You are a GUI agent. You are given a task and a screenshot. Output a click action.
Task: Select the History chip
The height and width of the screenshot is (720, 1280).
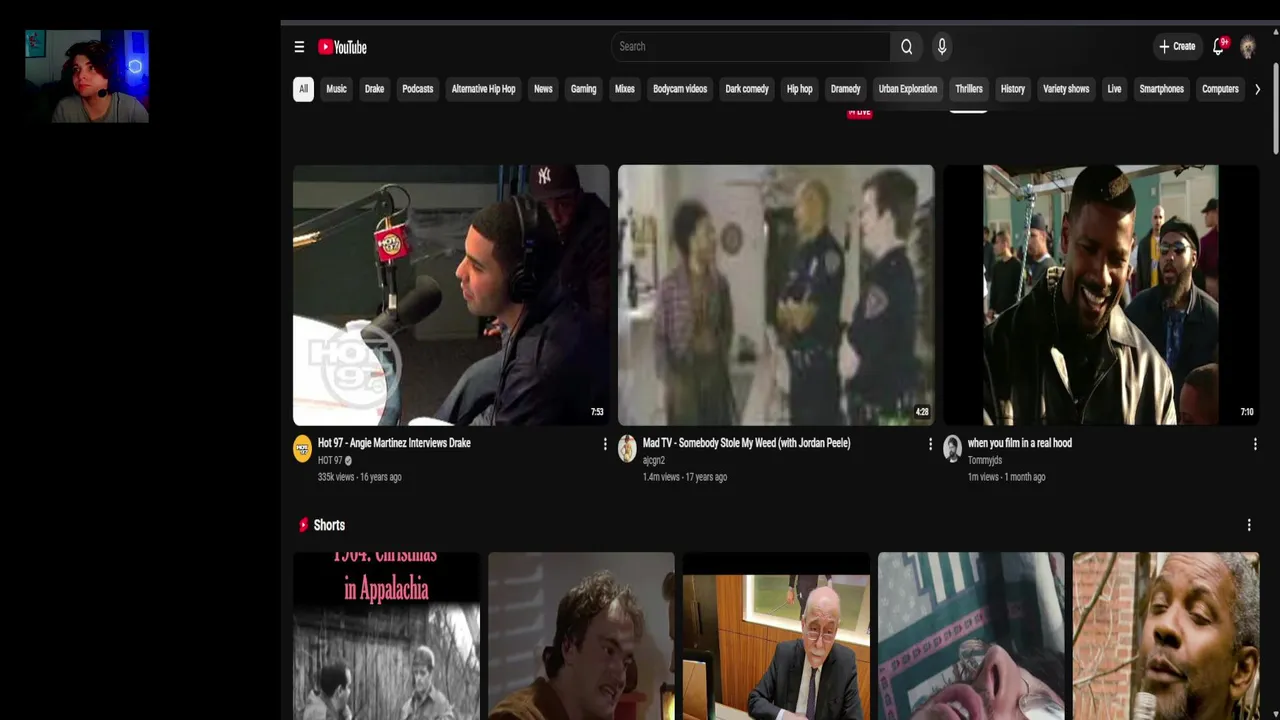pyautogui.click(x=1013, y=89)
